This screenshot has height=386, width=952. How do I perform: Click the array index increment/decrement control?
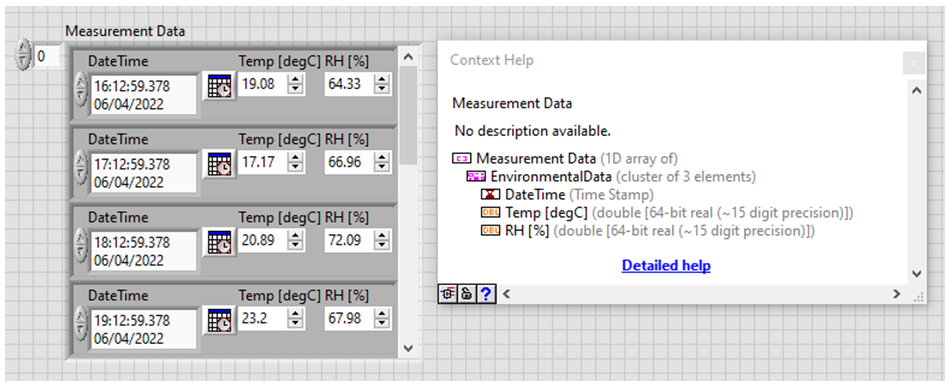point(22,56)
